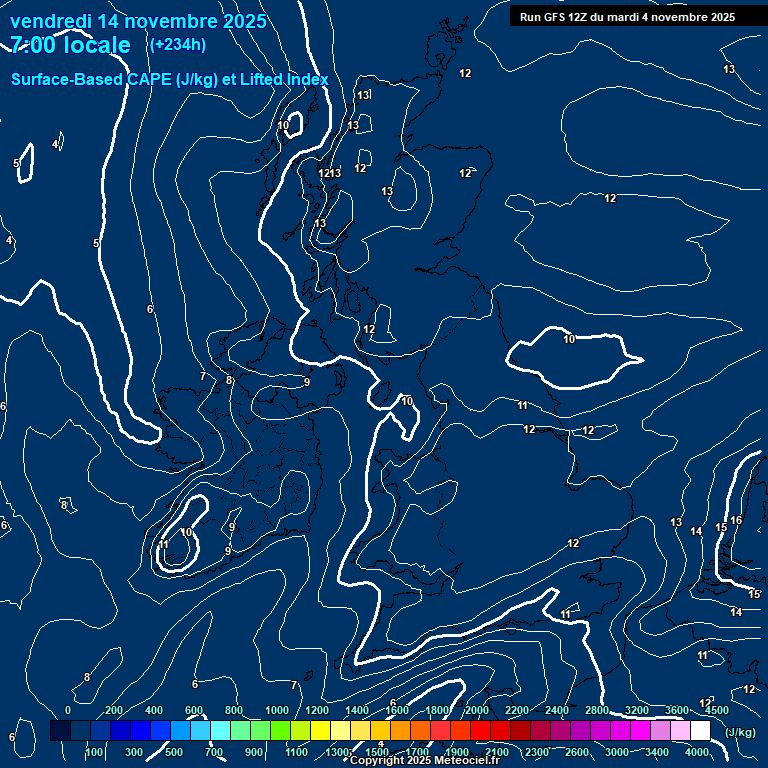
Task: Click the '900' legend scale value
Action: (254, 752)
